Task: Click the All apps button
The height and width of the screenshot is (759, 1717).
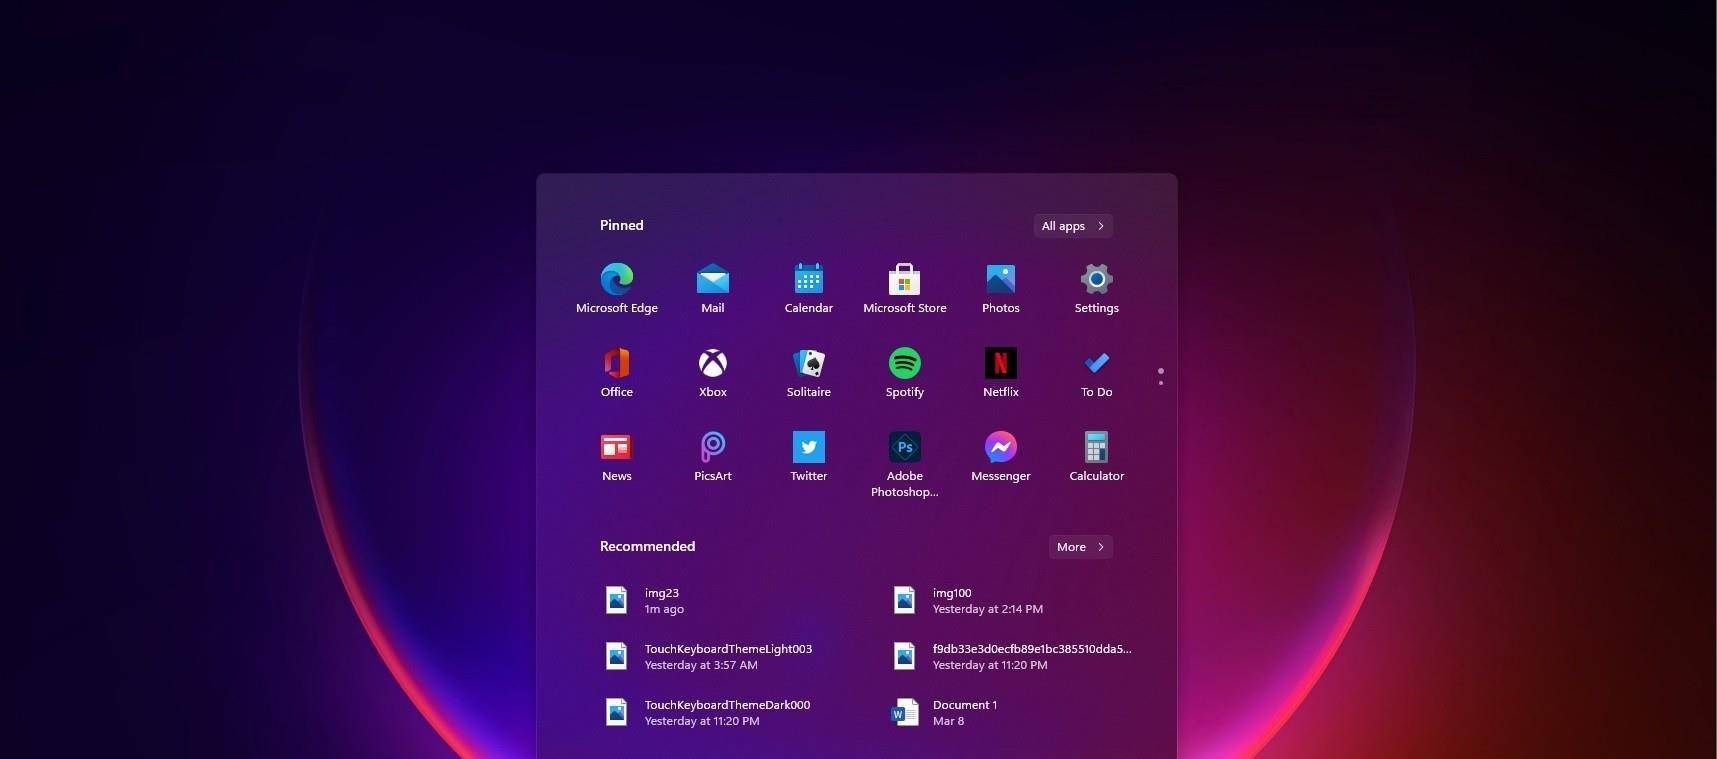Action: pyautogui.click(x=1073, y=226)
